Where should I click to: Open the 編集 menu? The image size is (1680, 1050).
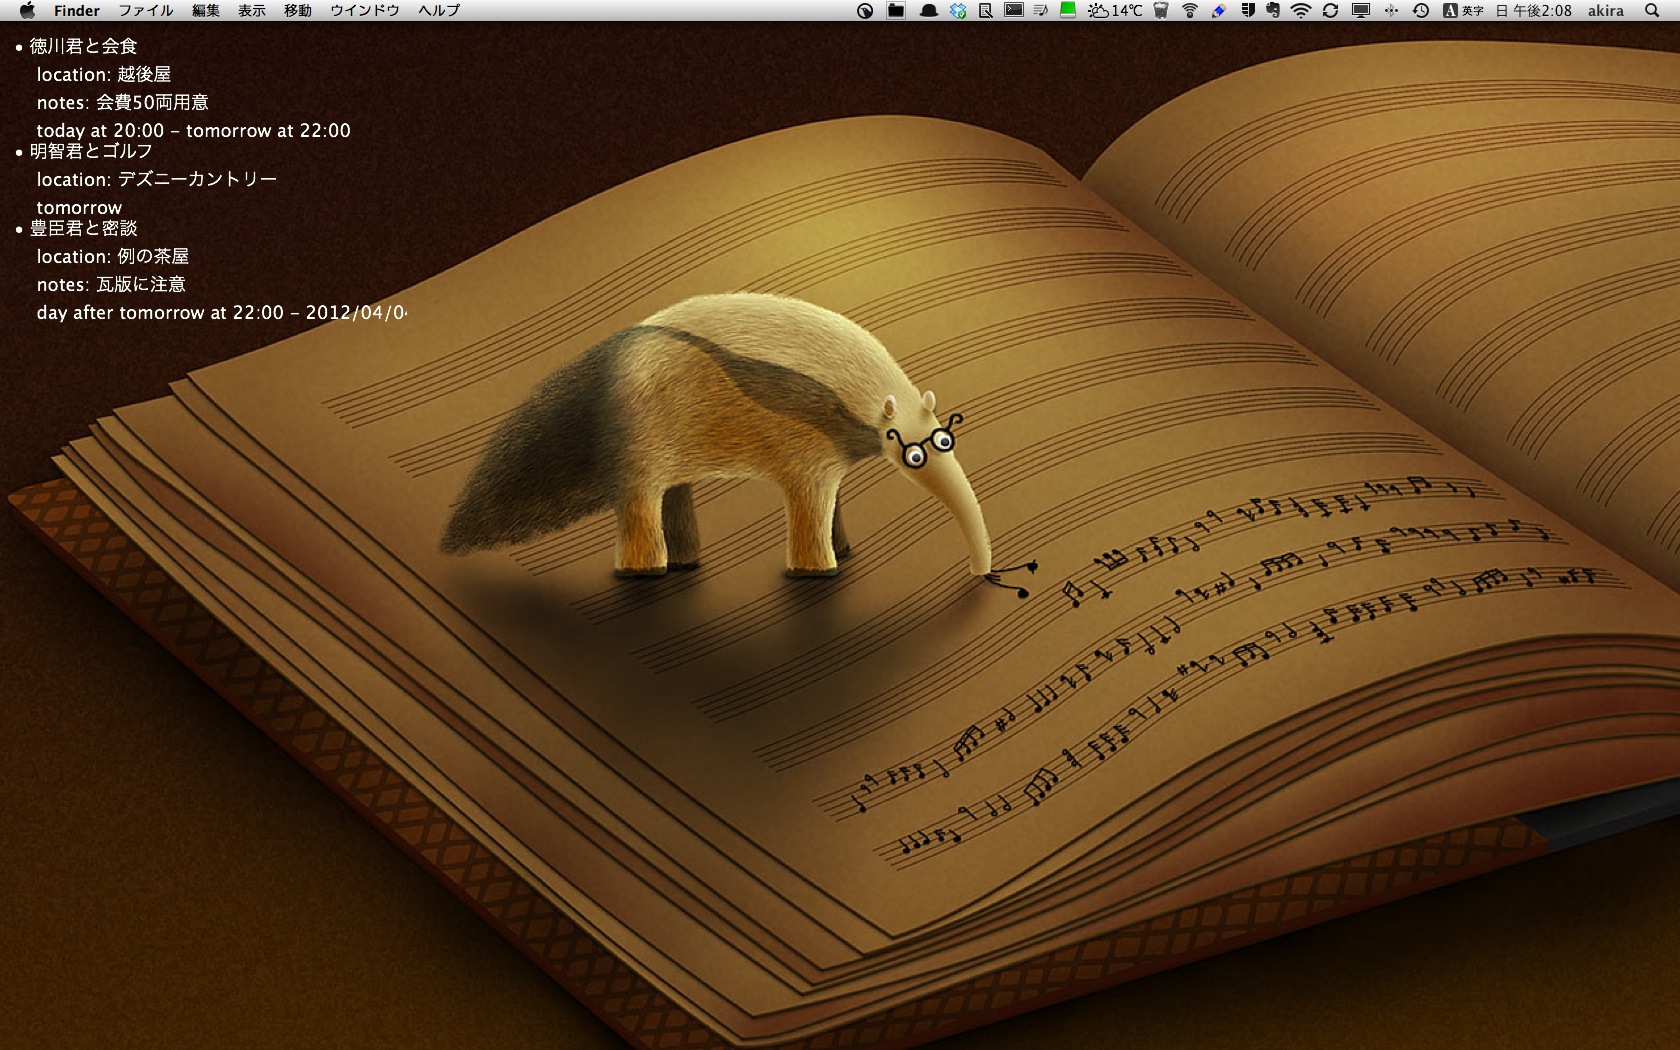(x=206, y=10)
